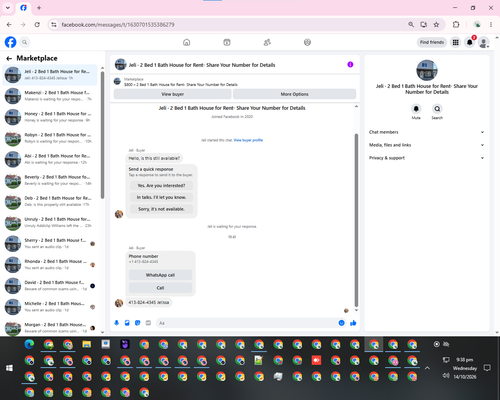Open conversation info purple icon
Viewport: 500px width, 400px height.
tap(350, 64)
